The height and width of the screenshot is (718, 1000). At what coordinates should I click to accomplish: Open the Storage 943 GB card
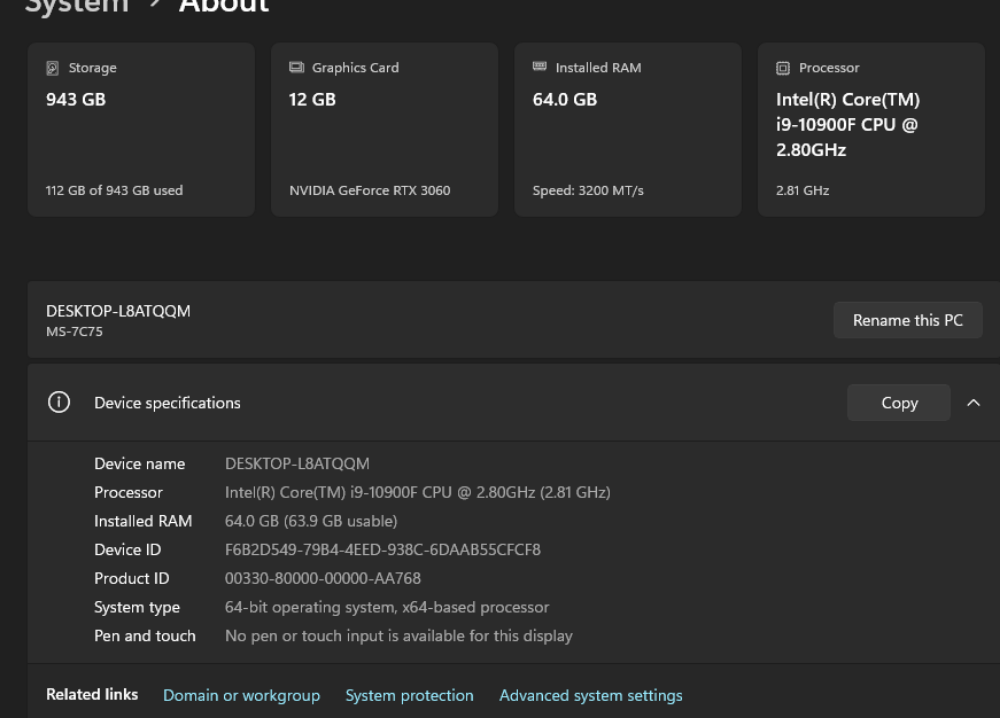coord(141,129)
